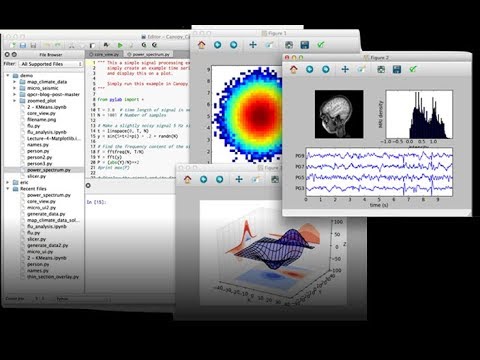The width and height of the screenshot is (480, 360).
Task: Expand the micro_seismic folder
Action: click(14, 88)
